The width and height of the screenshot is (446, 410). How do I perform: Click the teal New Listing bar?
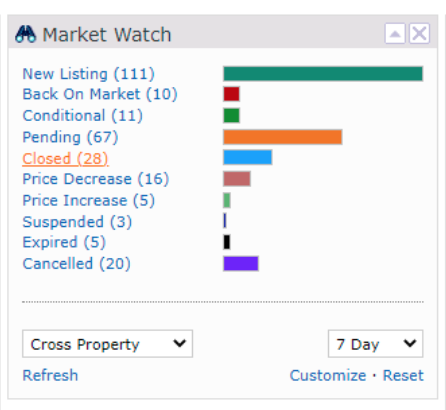click(323, 74)
